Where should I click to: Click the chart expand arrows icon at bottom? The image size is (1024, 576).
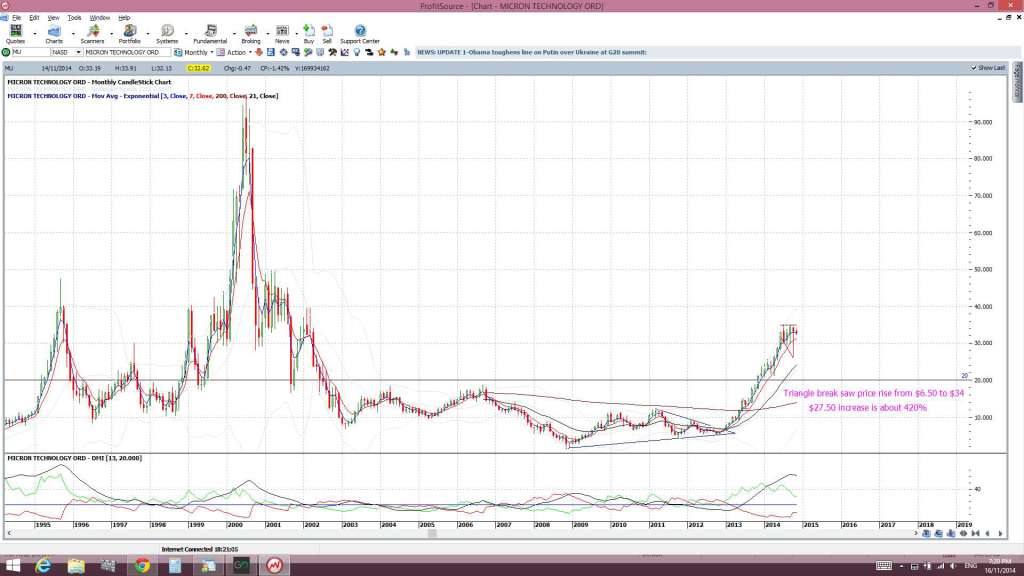tap(963, 534)
